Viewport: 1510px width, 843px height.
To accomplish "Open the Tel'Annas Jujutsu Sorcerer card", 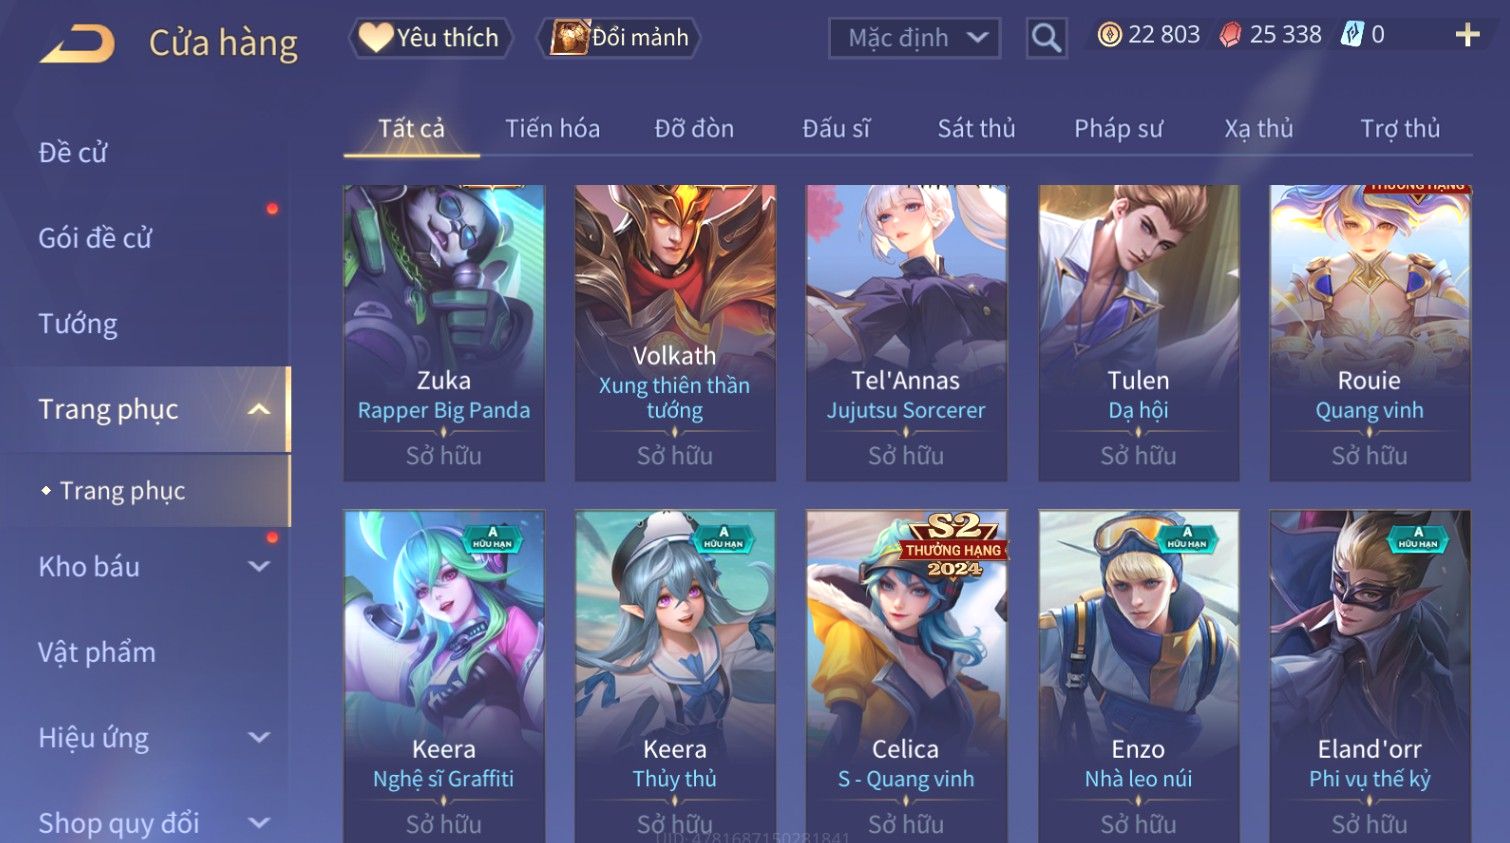I will (906, 333).
